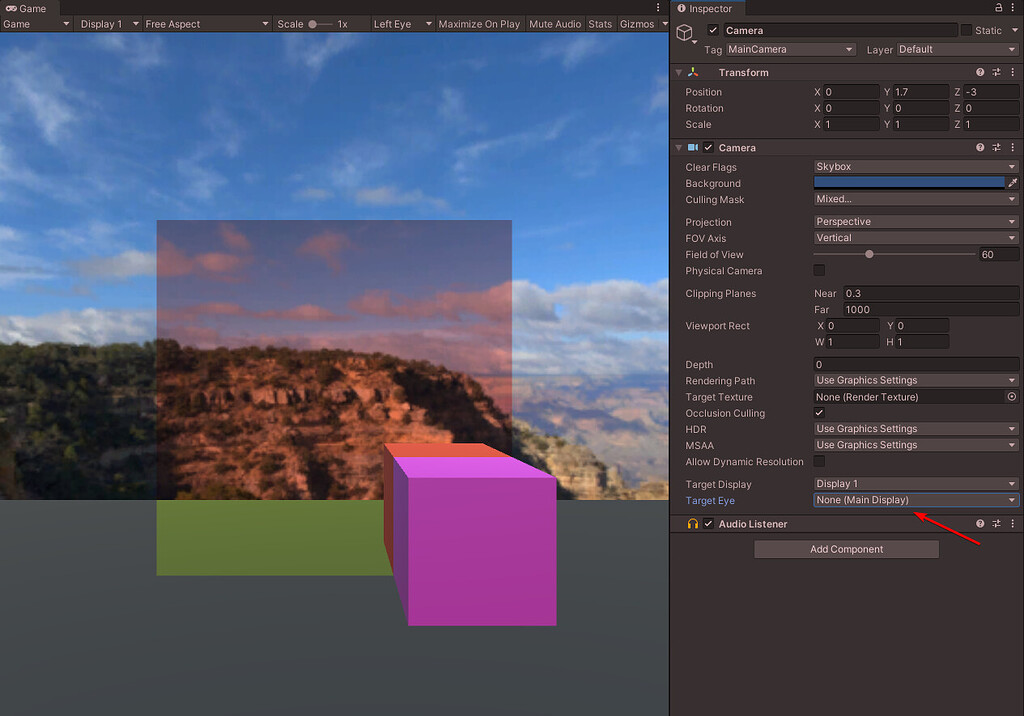Screen dimensions: 1024x716
Task: Click the Camera component icon in the Inspector
Action: point(692,147)
